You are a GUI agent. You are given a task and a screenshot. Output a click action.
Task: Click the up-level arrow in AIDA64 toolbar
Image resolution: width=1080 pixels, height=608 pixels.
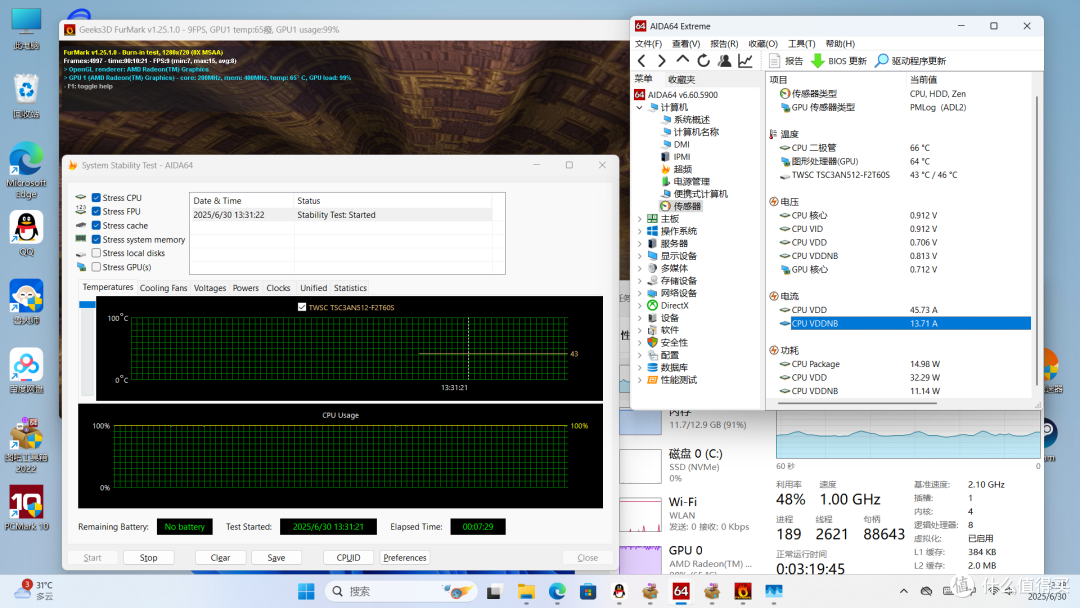(682, 61)
